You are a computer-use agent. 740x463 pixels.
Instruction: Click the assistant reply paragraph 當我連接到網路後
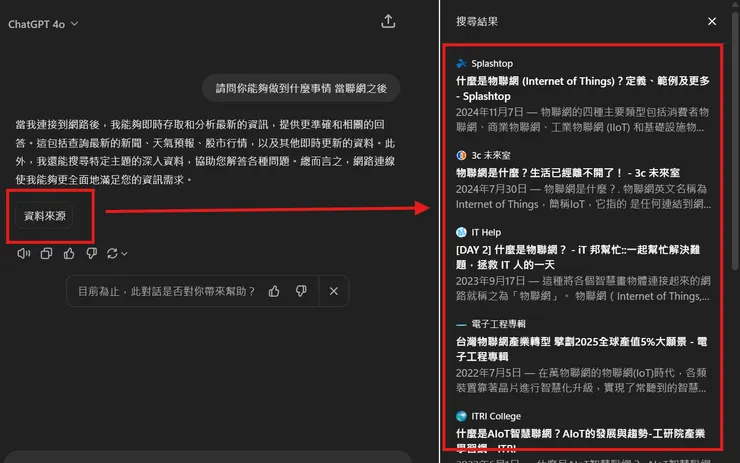coord(205,152)
